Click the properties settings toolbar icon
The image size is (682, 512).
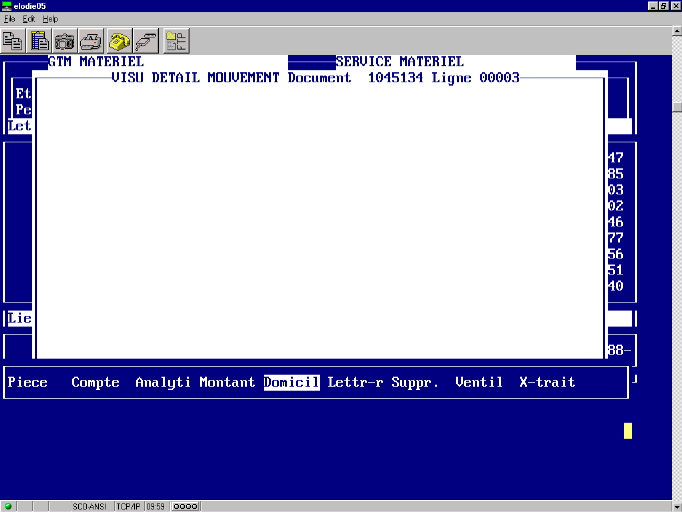(x=177, y=41)
